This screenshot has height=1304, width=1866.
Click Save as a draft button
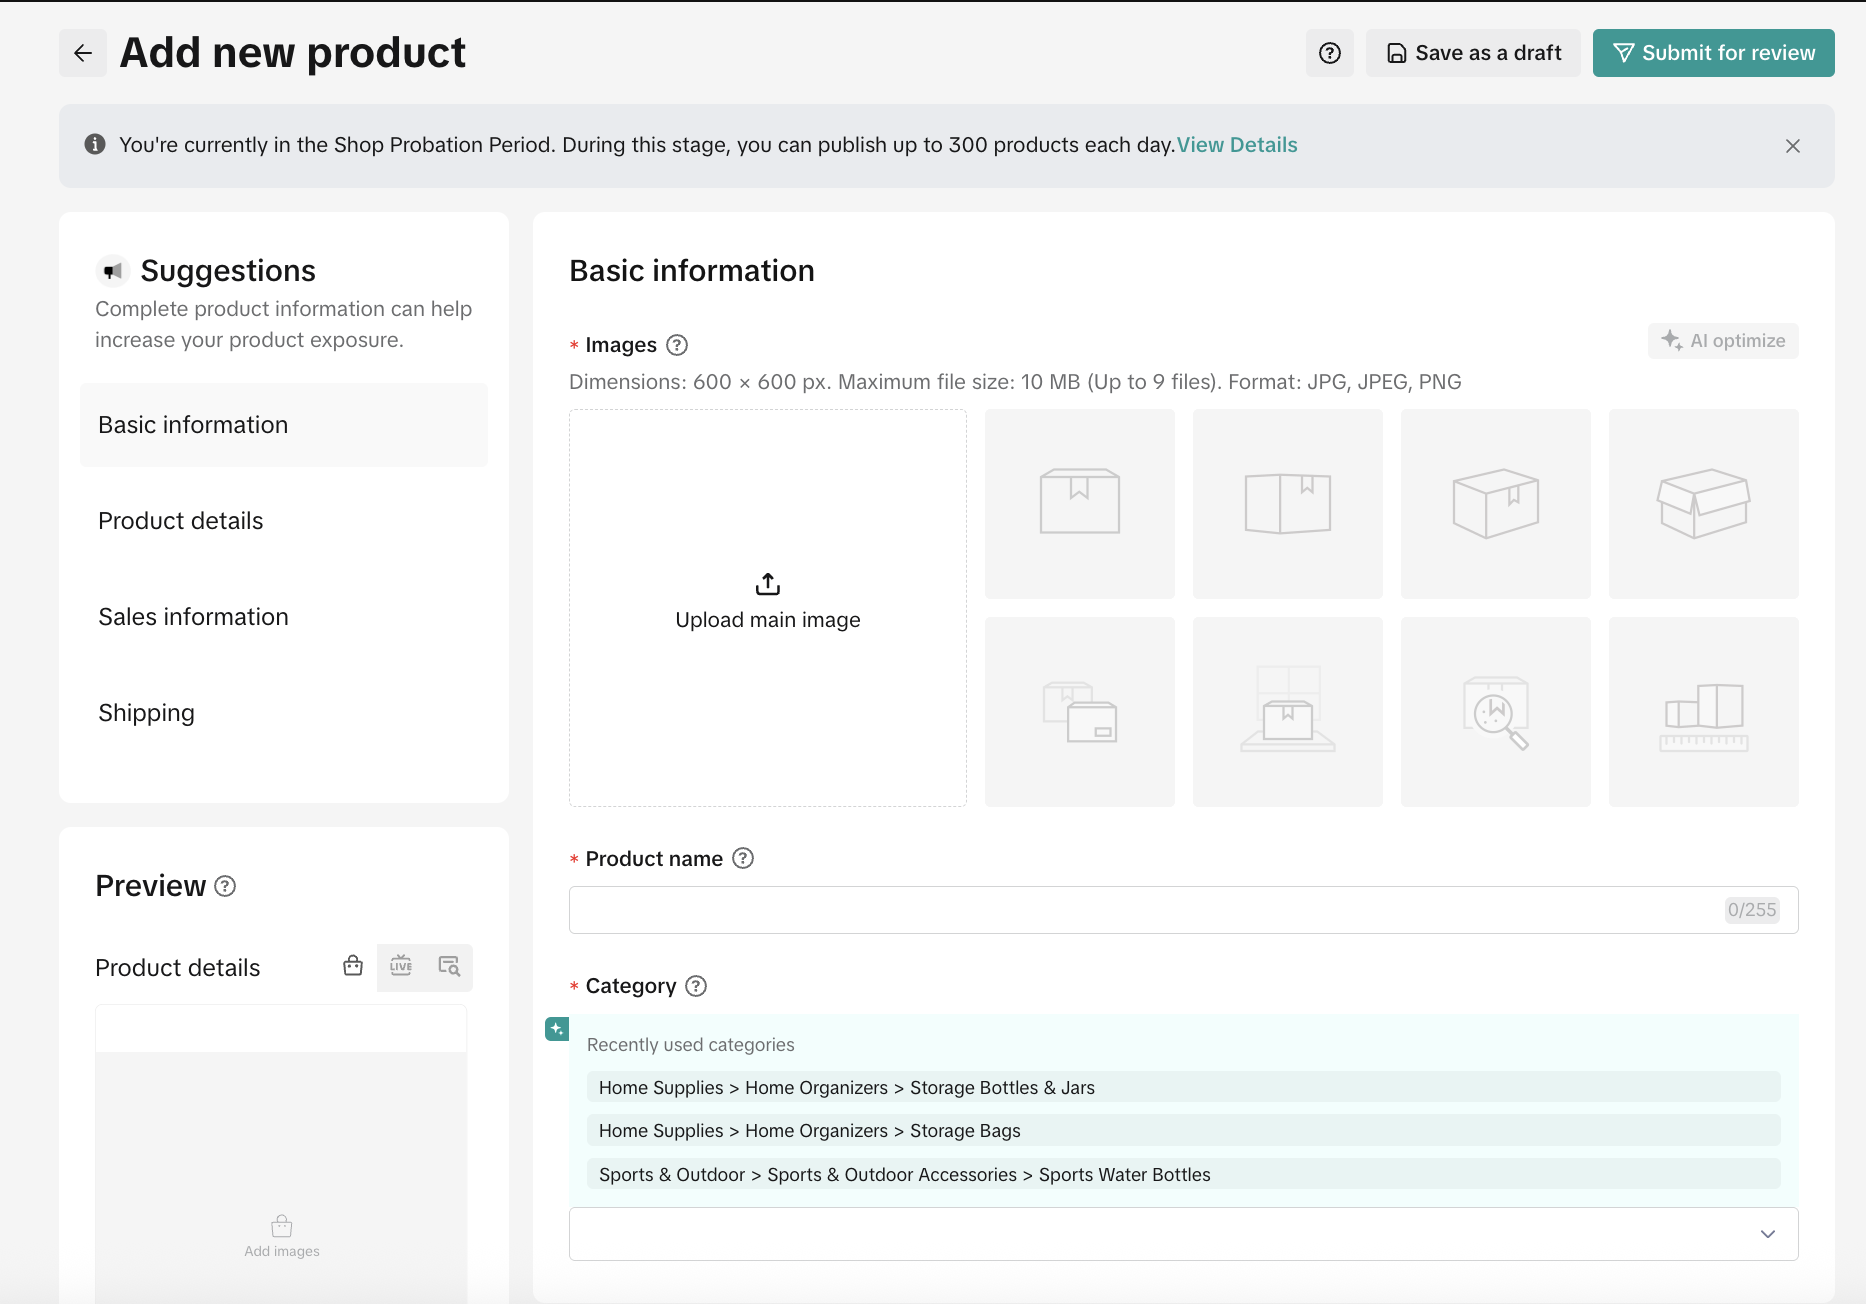1473,53
